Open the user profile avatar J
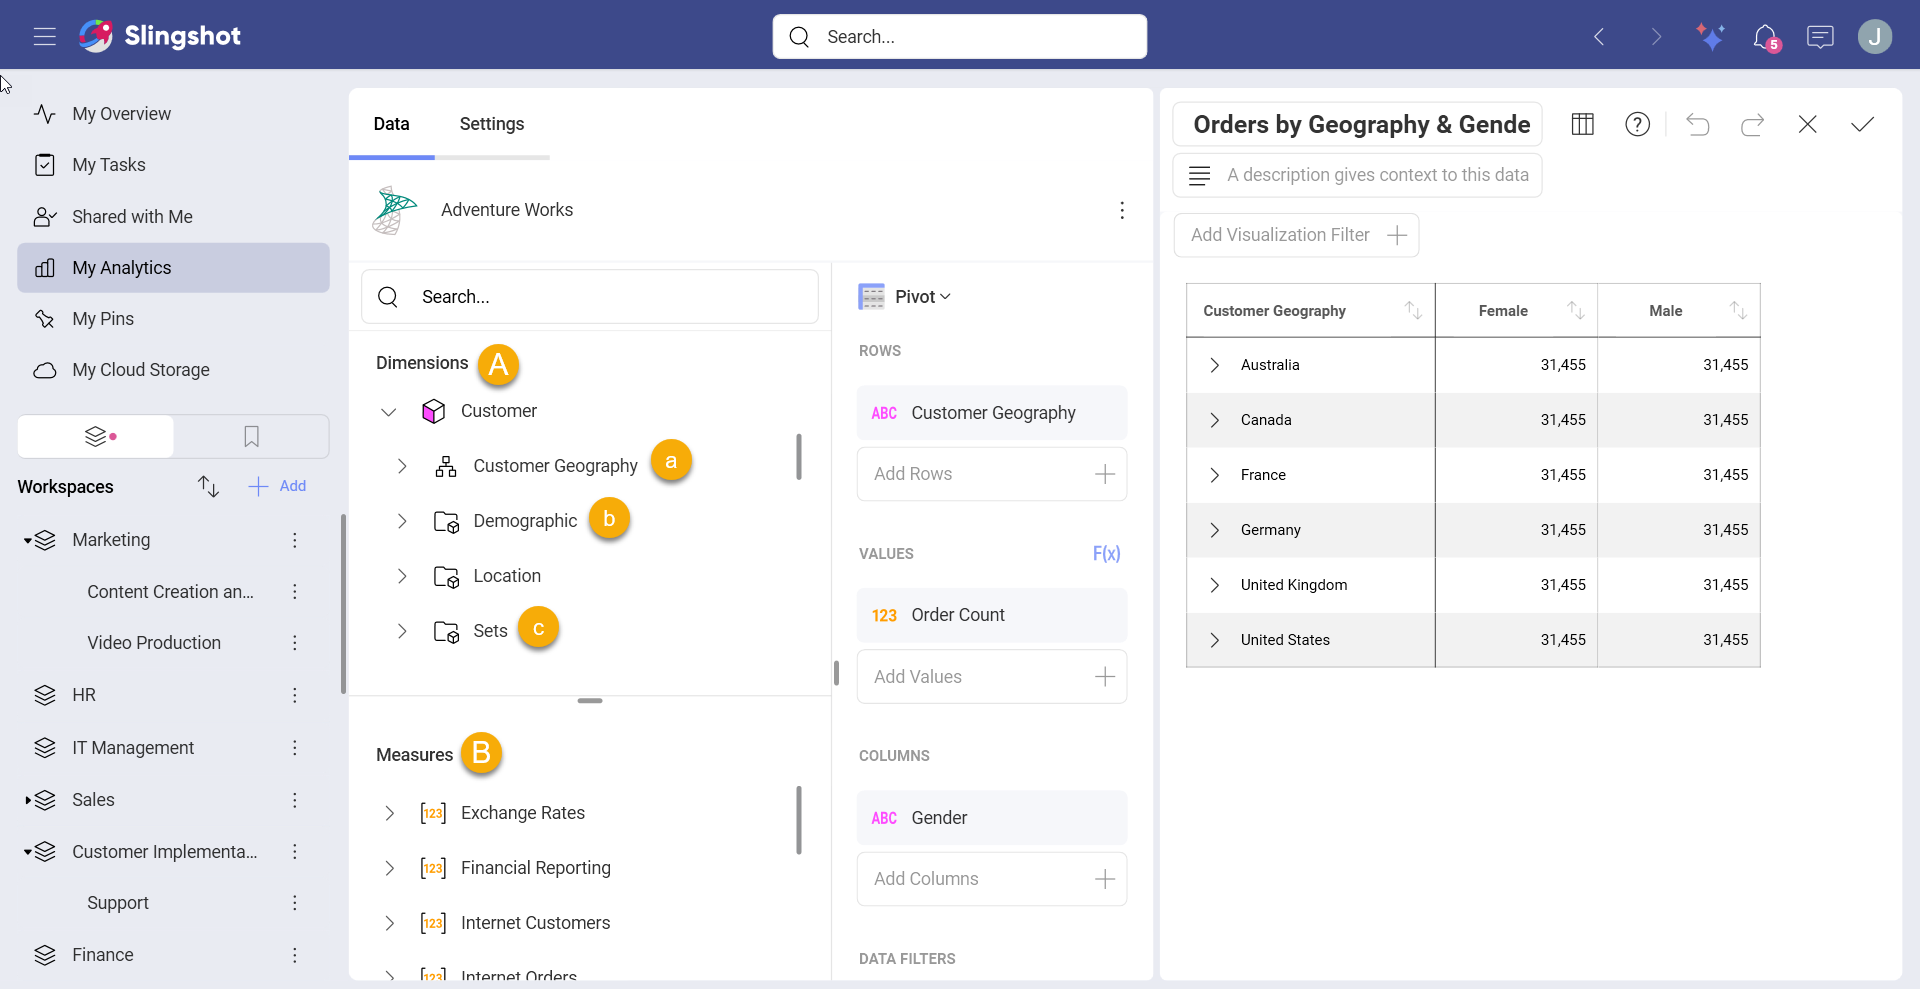 [x=1875, y=37]
